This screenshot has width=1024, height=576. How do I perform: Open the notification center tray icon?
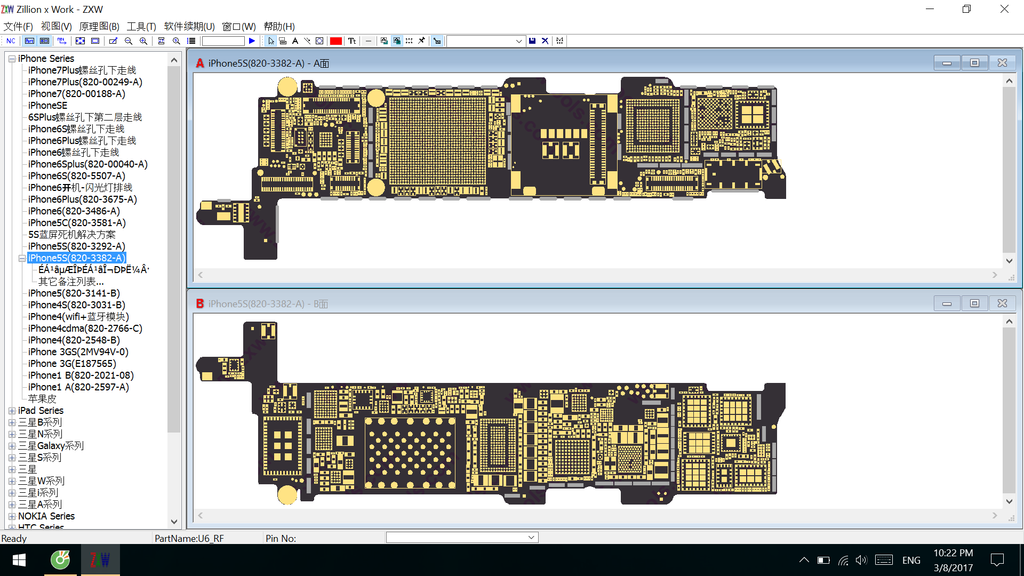pyautogui.click(x=997, y=560)
